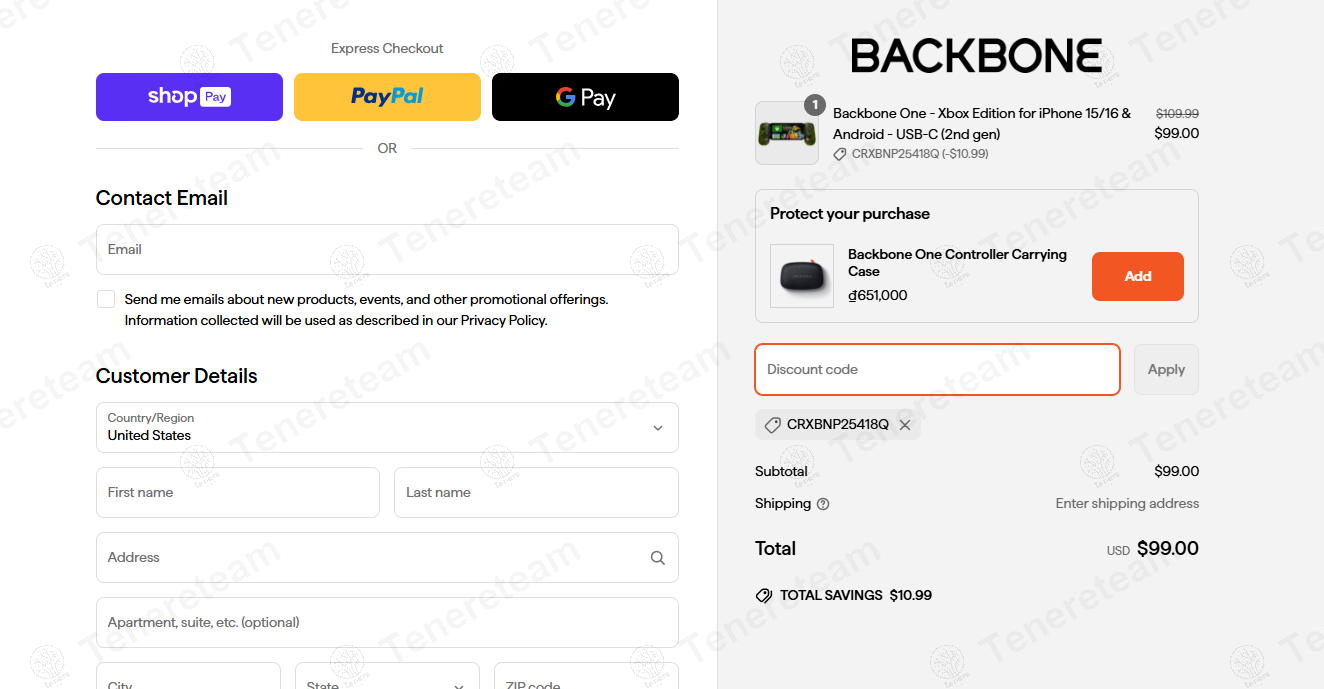Click the applied discount tag icon
Image resolution: width=1324 pixels, height=689 pixels.
(772, 425)
